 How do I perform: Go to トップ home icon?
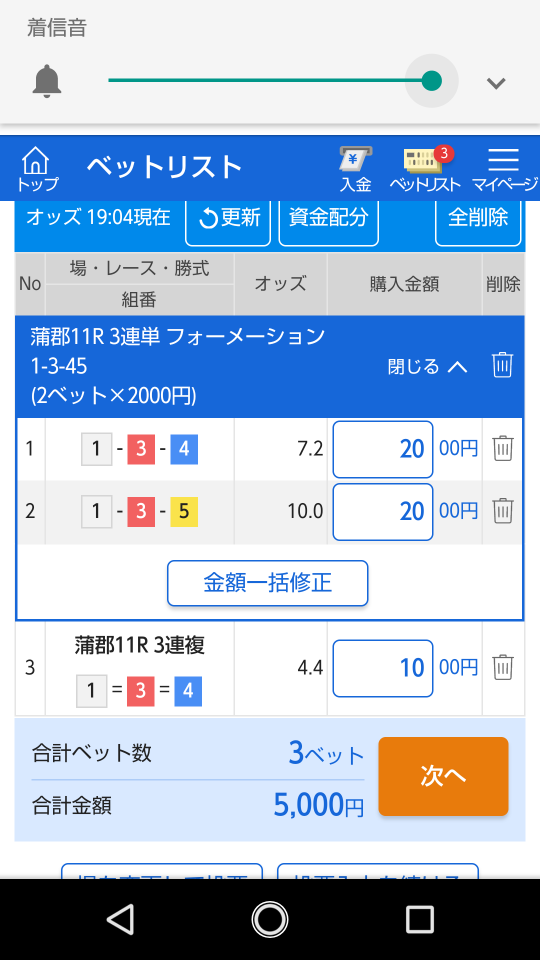coord(37,169)
